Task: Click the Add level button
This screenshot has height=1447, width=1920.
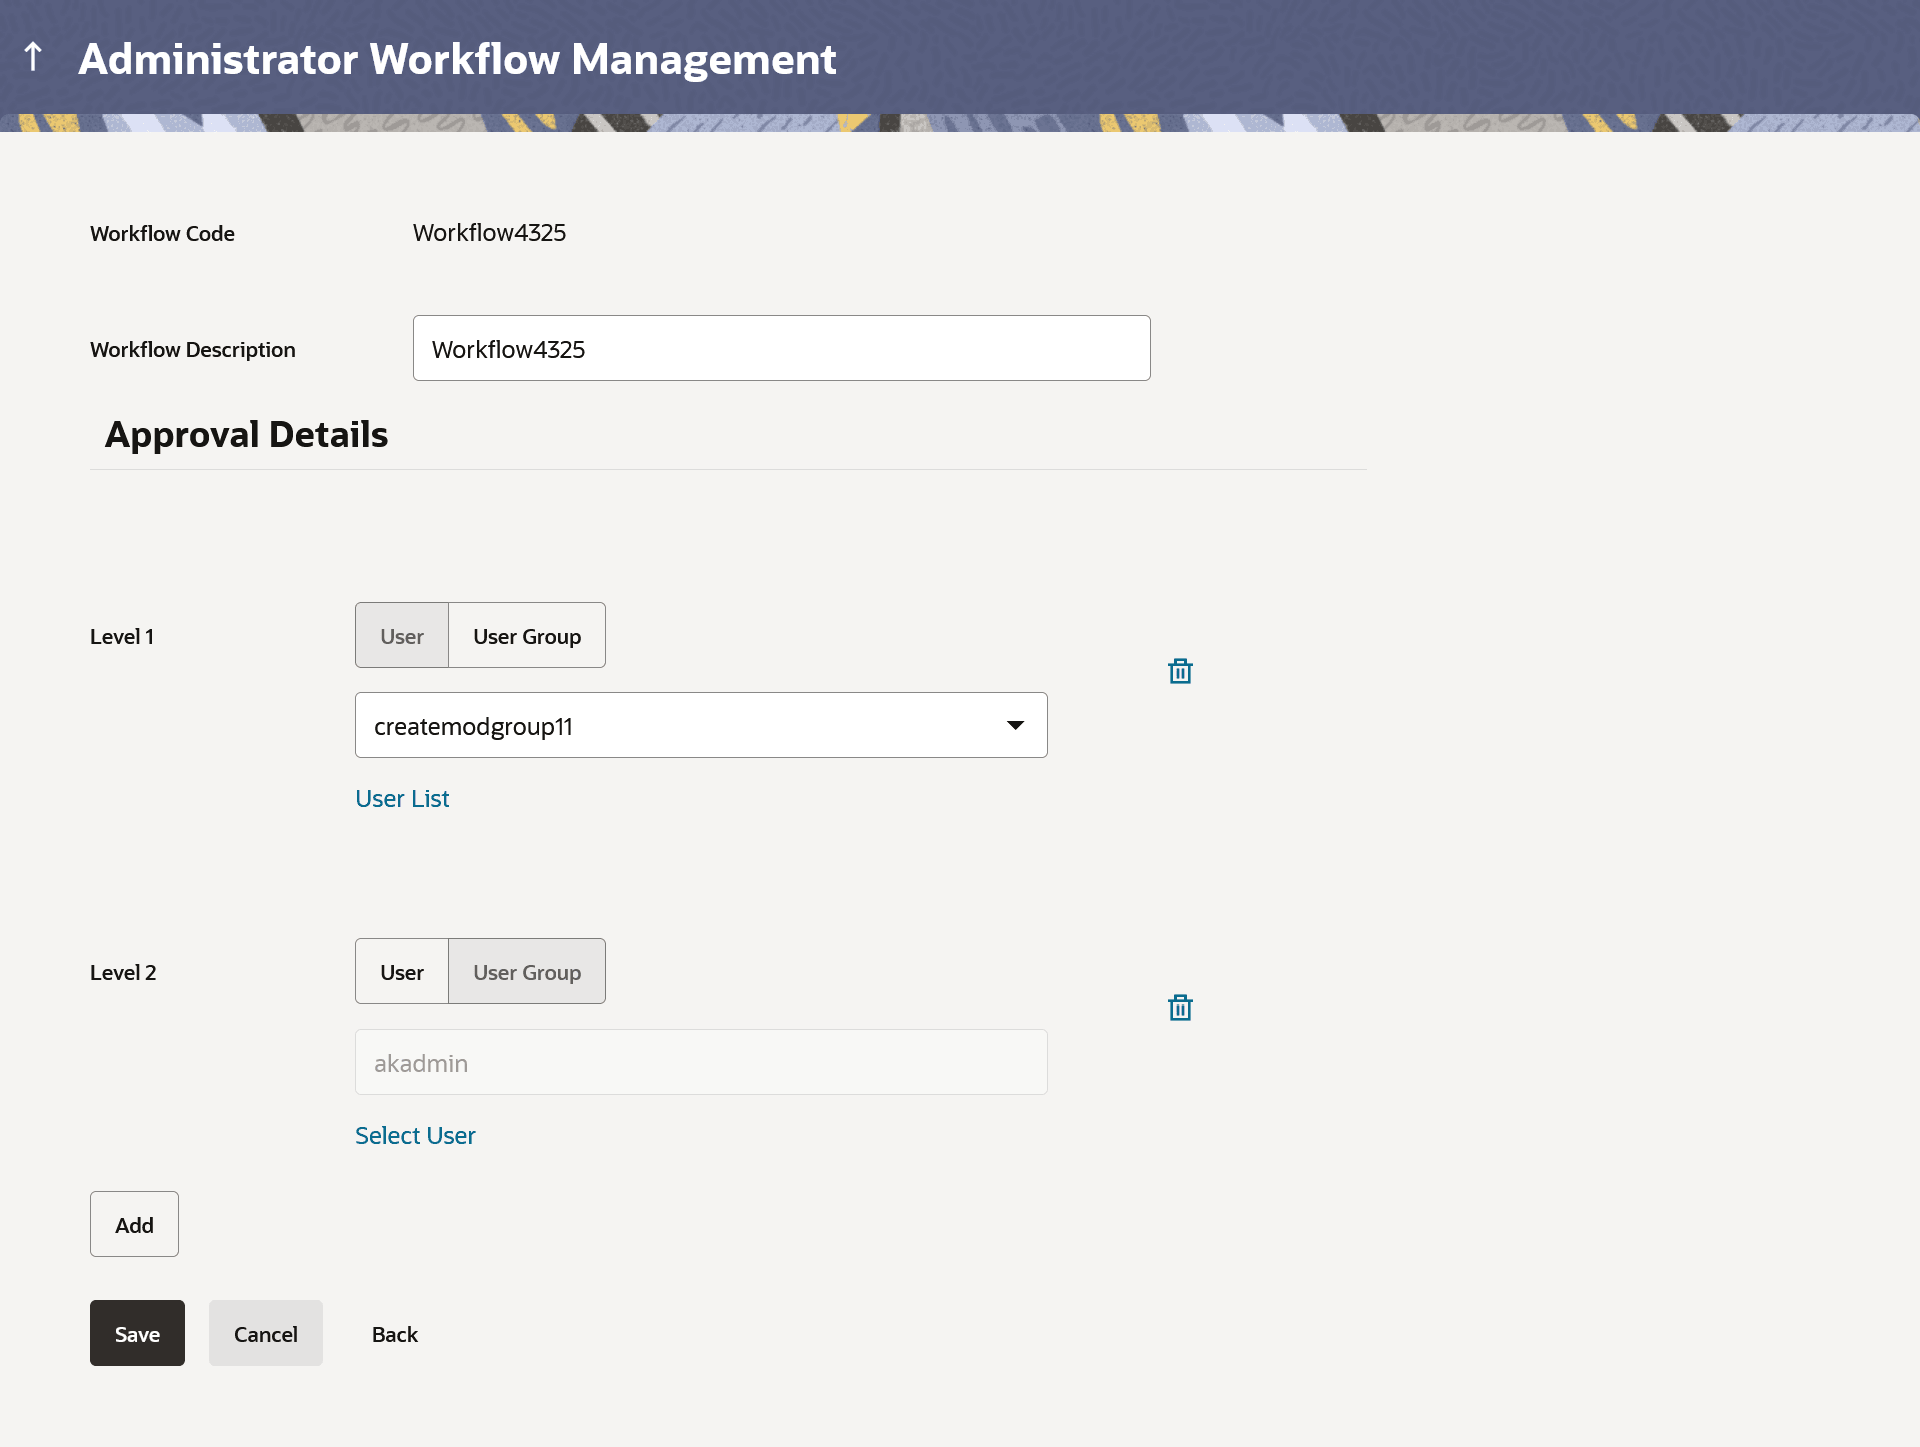Action: [x=134, y=1225]
